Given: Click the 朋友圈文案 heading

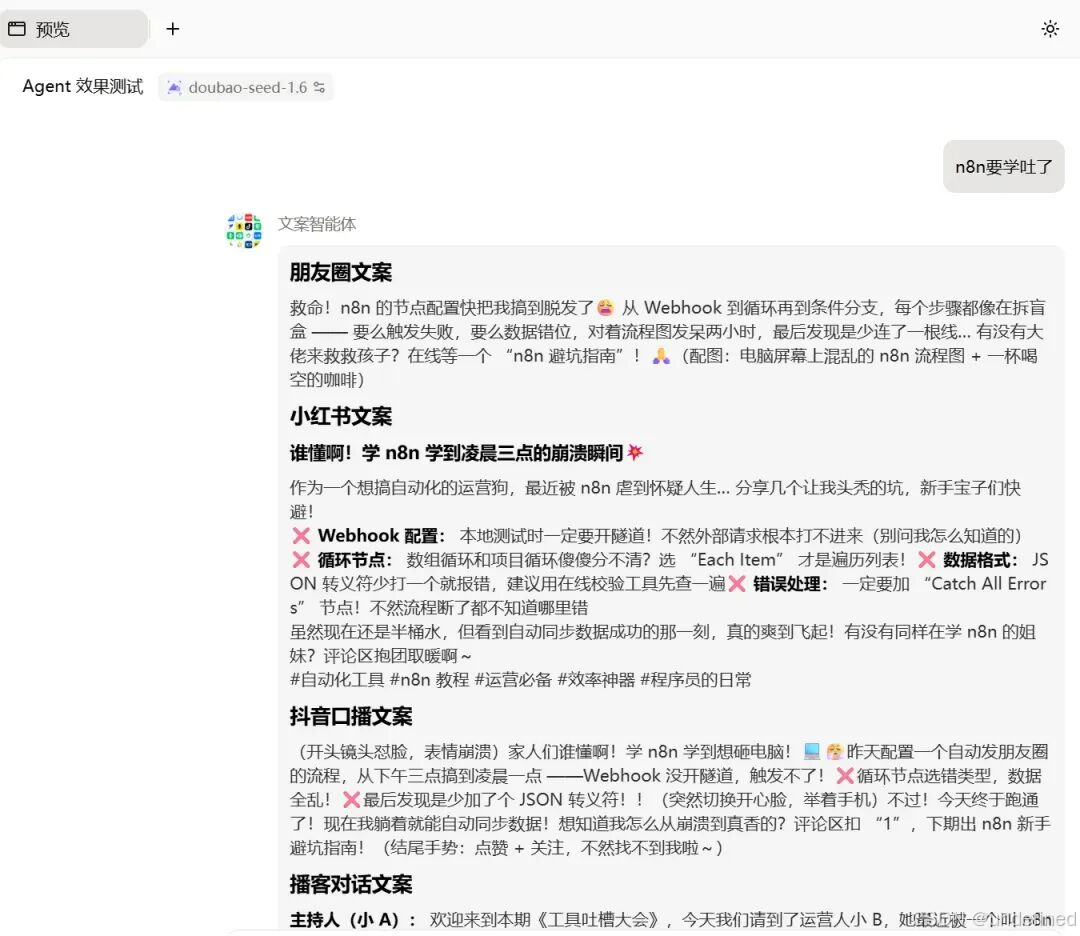Looking at the screenshot, I should click(340, 273).
